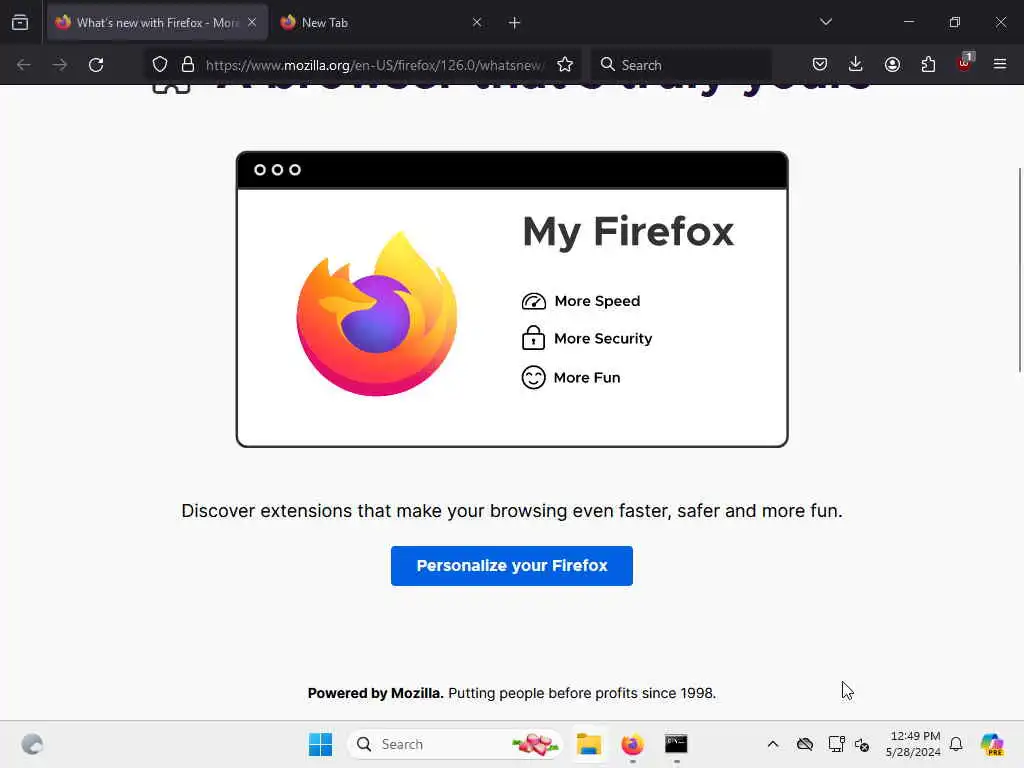Screen dimensions: 1024x768
Task: Close the New Tab tab
Action: [x=477, y=22]
